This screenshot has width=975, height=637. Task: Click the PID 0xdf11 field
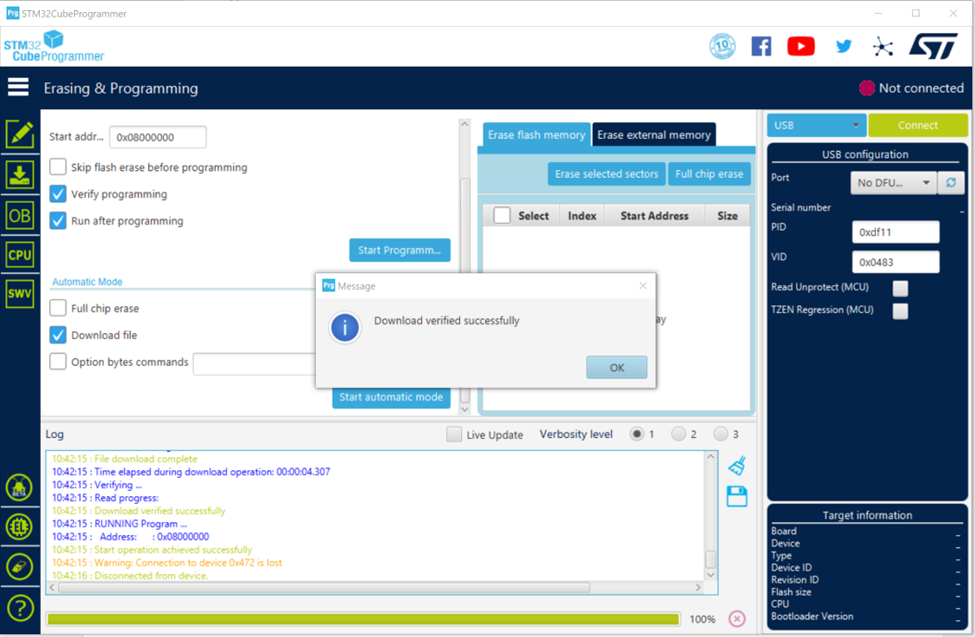(x=895, y=232)
